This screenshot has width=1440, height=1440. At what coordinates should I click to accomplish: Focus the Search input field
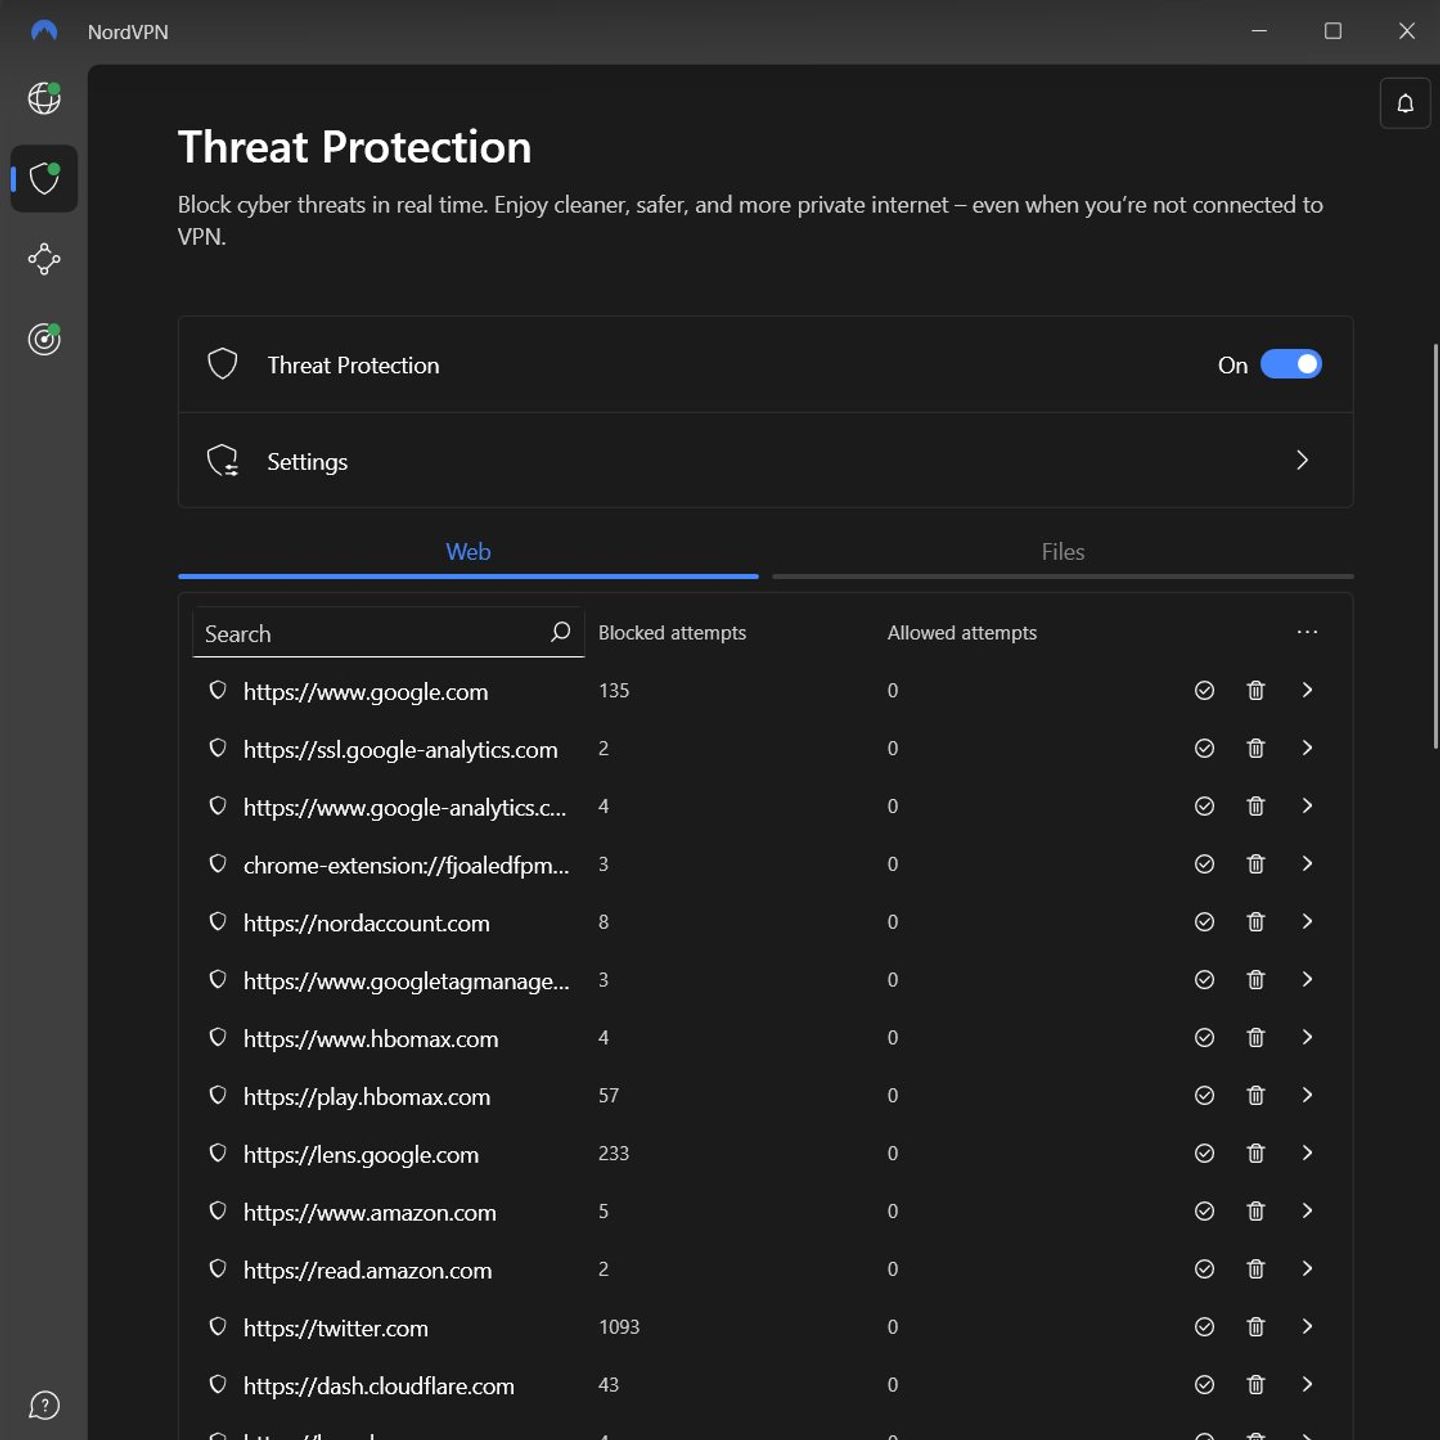(x=388, y=632)
